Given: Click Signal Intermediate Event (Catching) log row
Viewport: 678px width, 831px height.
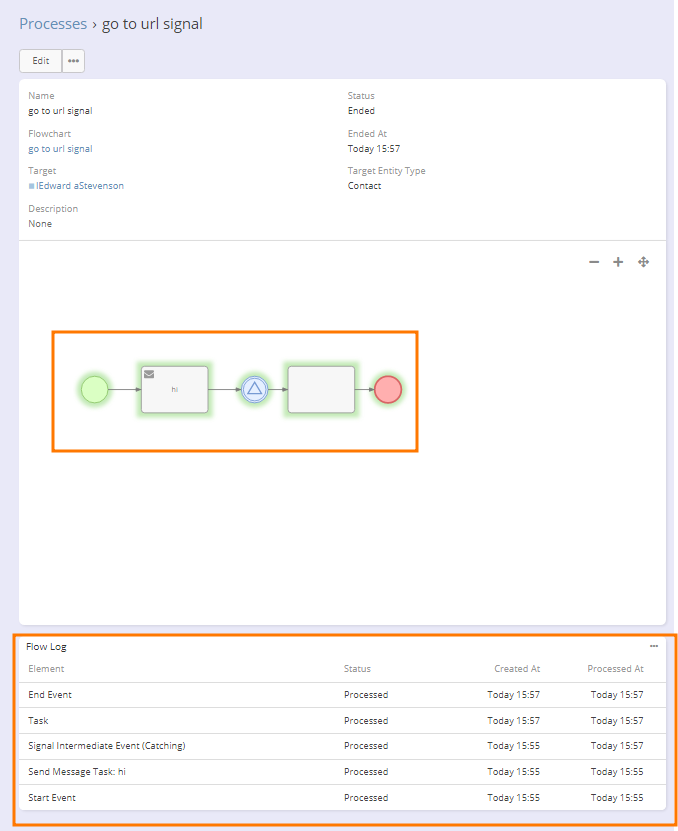Looking at the screenshot, I should coord(107,746).
